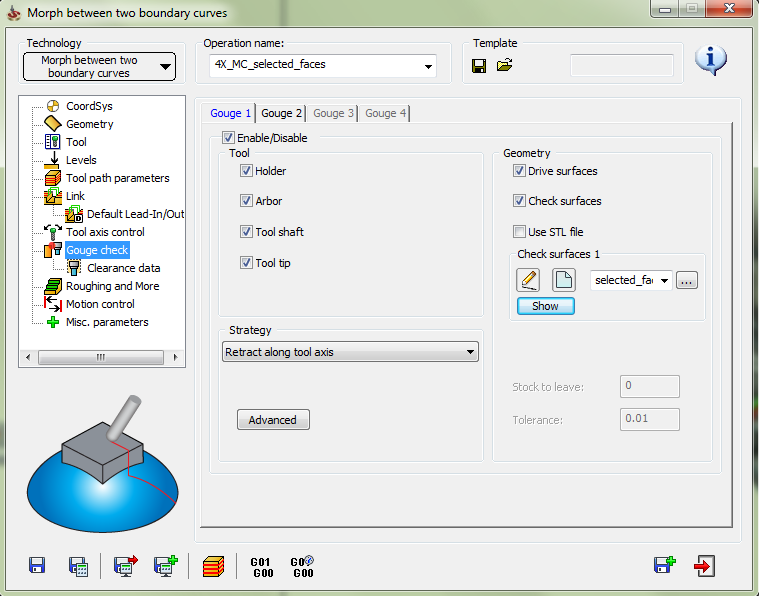Click the Show button for check surfaces

546,306
